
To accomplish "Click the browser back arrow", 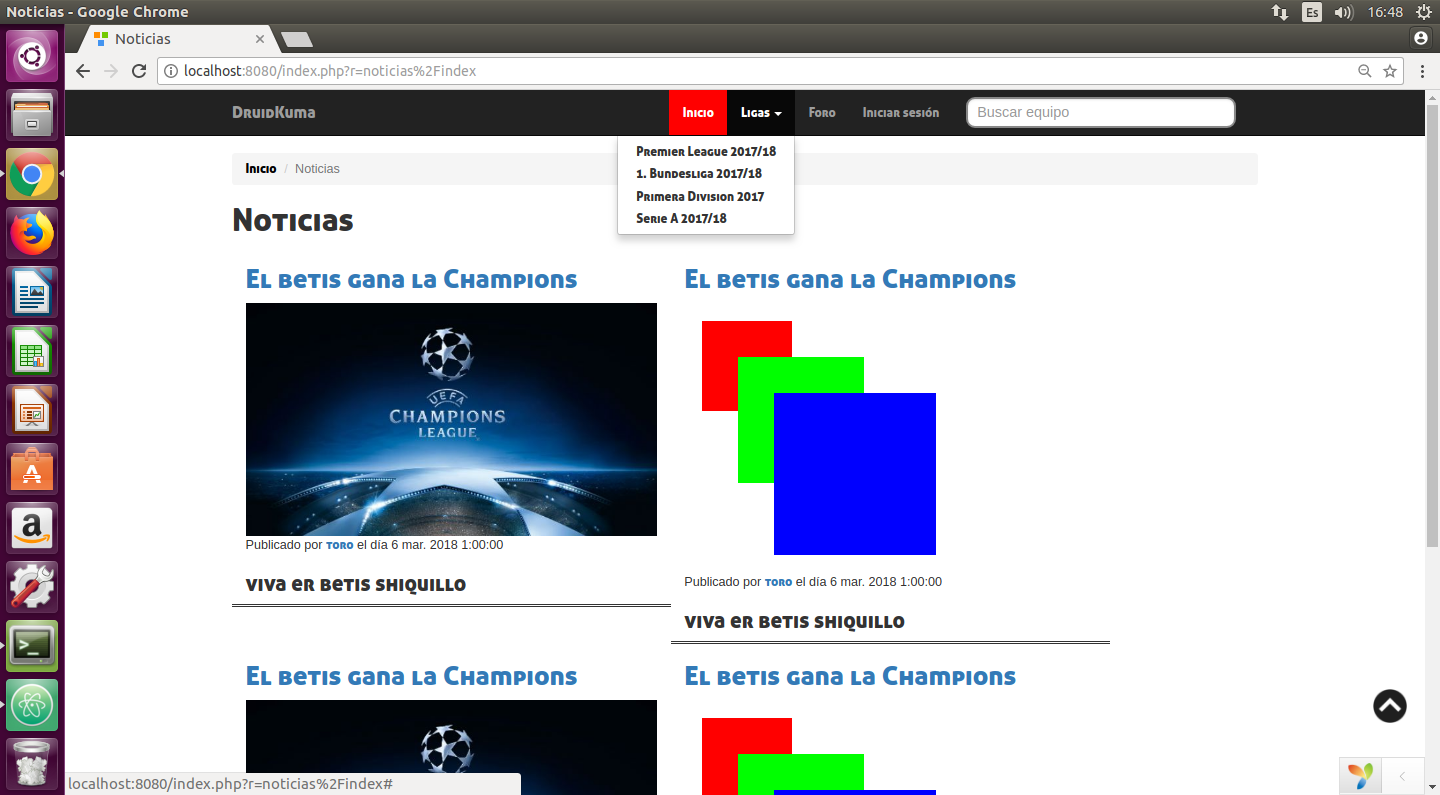I will [83, 71].
